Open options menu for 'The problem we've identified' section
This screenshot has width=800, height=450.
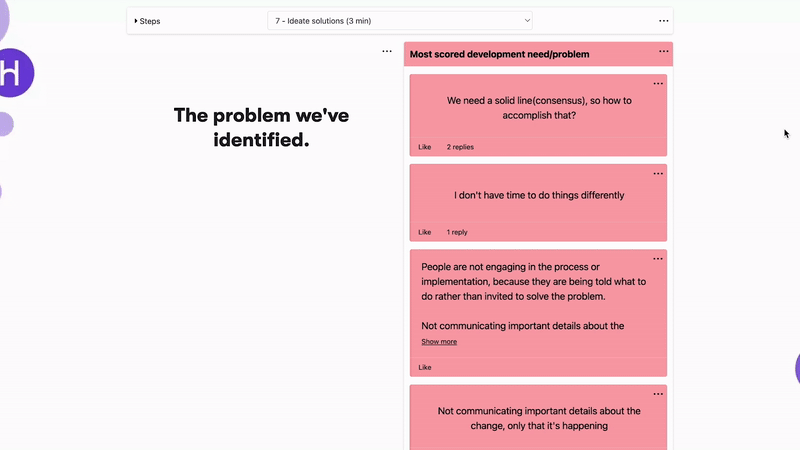387,51
